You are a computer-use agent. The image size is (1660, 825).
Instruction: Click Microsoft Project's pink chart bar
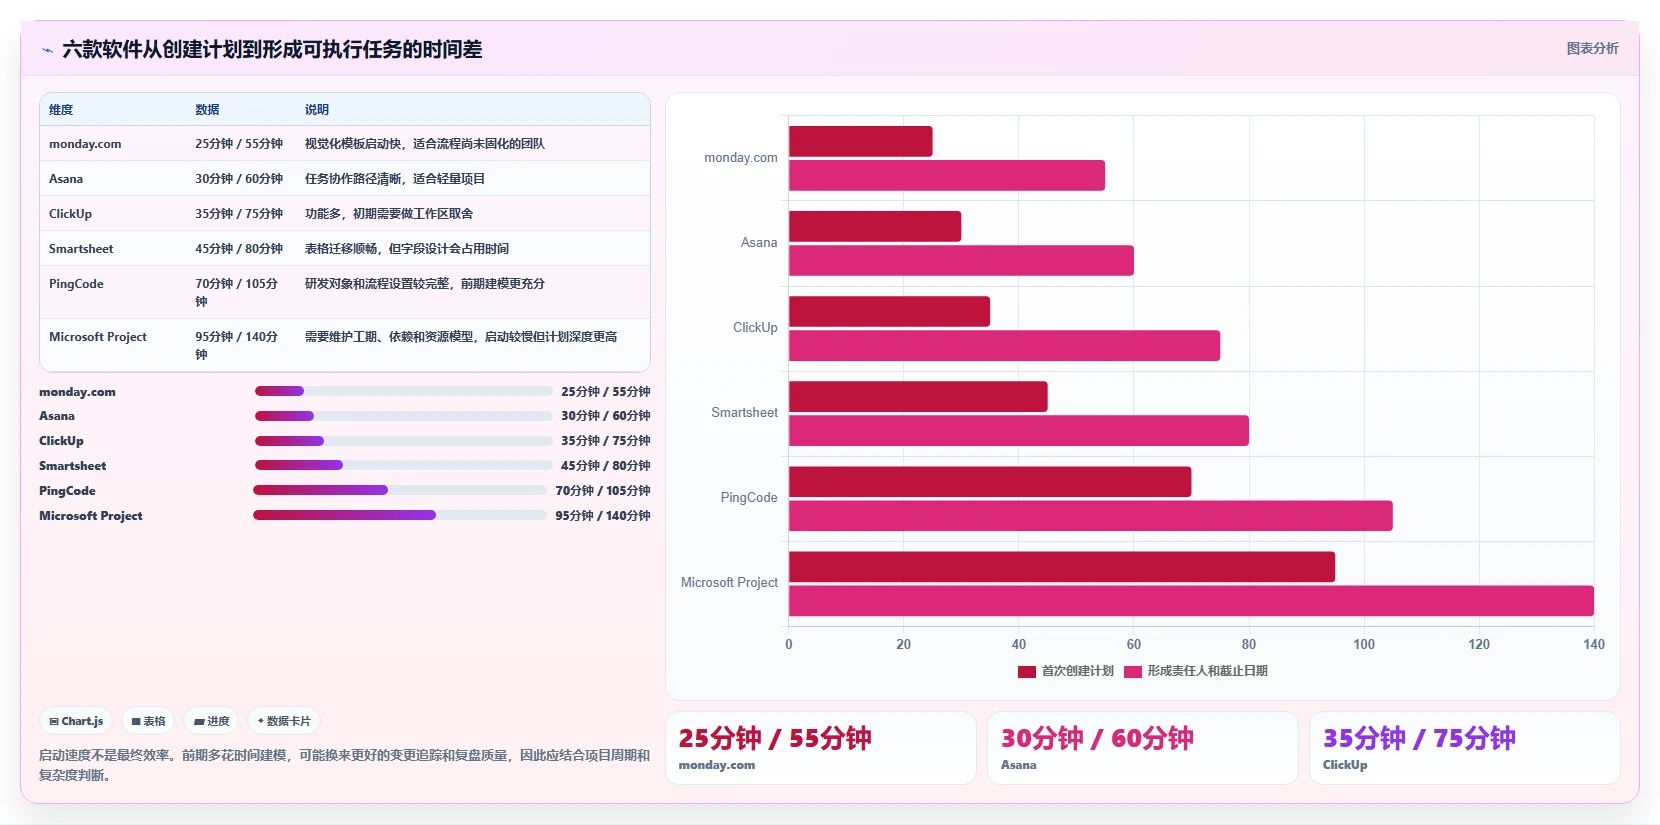[1191, 600]
